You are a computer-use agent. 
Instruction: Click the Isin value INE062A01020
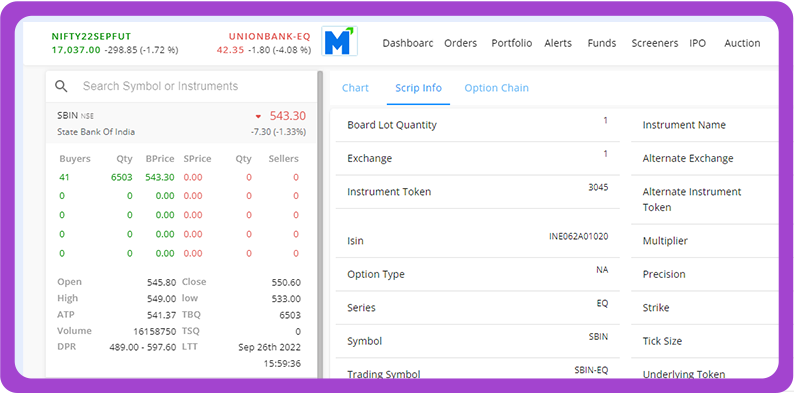click(579, 236)
